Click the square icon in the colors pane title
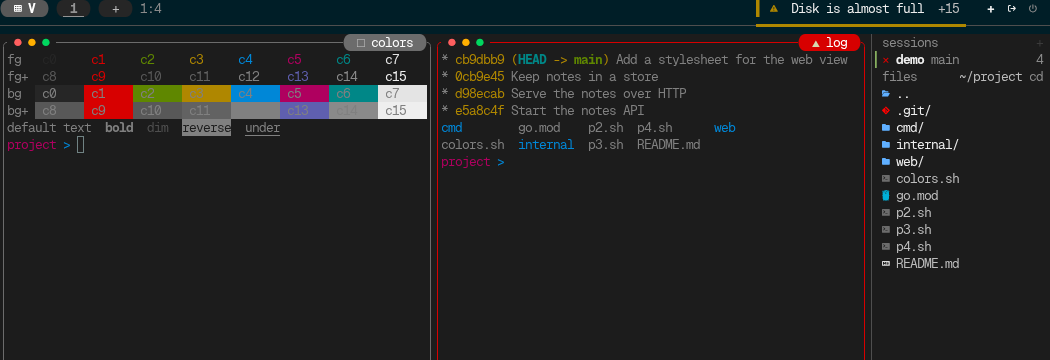Viewport: 1050px width, 360px height. click(361, 43)
